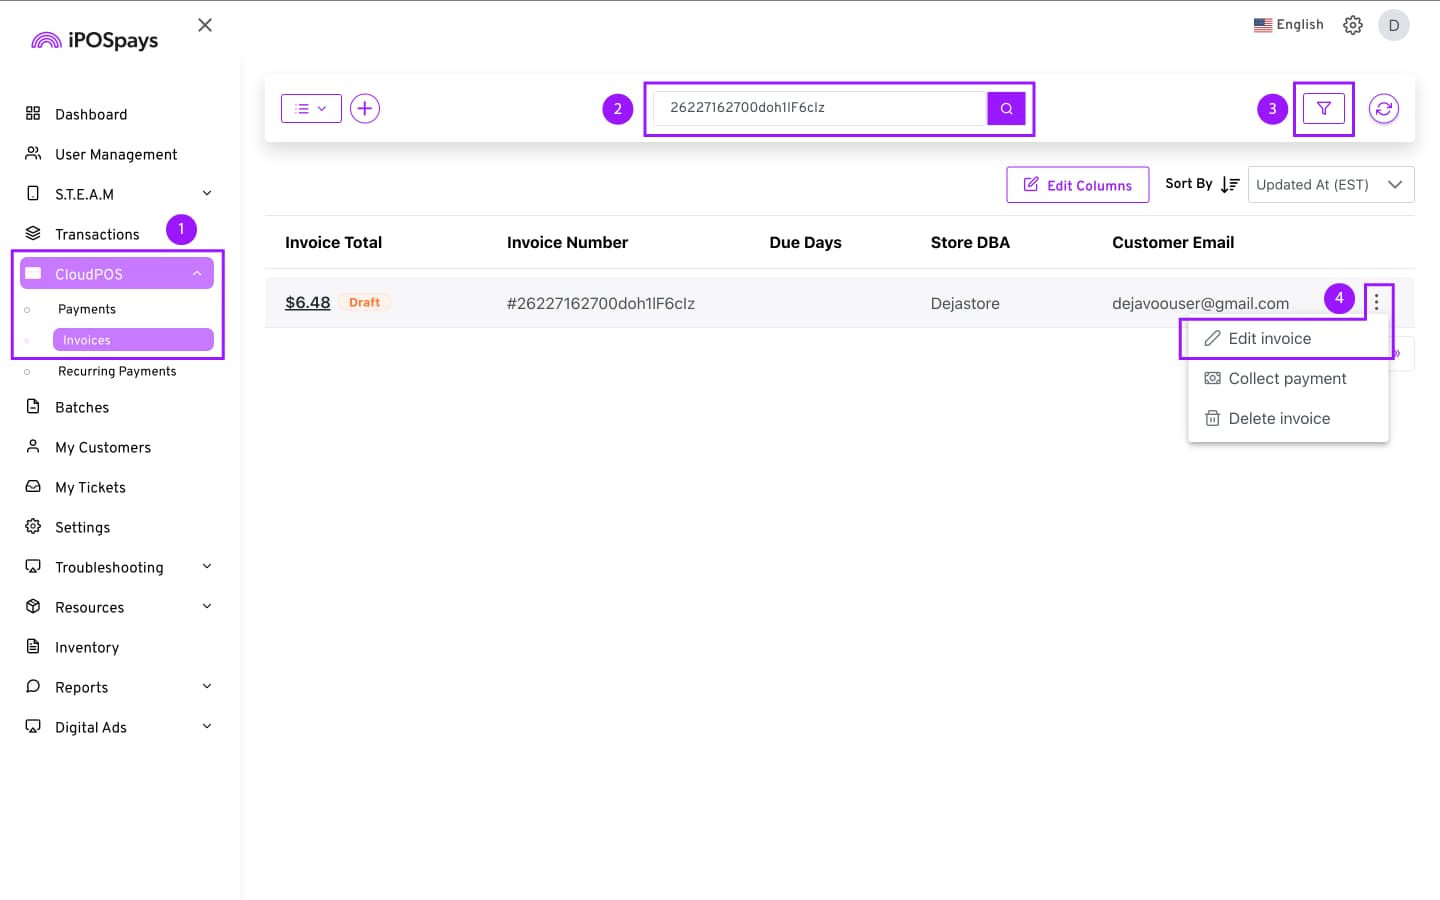Open the settings gear in top bar
Image resolution: width=1440 pixels, height=900 pixels.
coord(1352,25)
